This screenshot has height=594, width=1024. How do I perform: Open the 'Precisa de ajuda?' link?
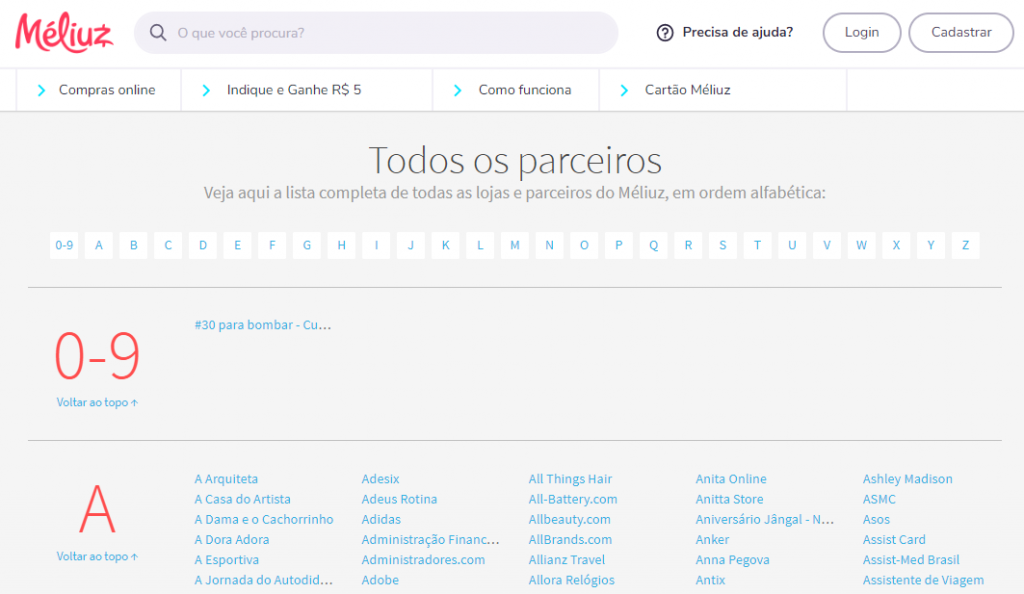coord(737,32)
